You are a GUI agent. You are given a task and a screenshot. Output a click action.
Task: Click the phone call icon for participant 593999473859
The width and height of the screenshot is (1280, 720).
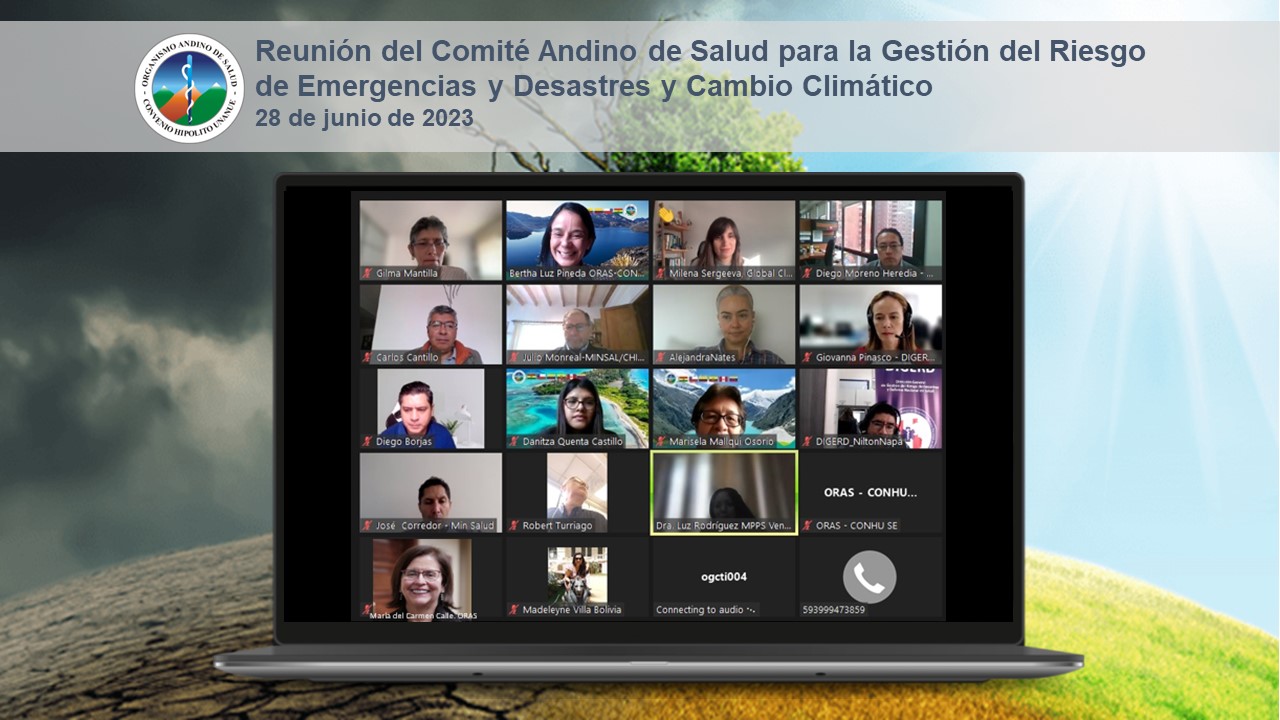(869, 577)
